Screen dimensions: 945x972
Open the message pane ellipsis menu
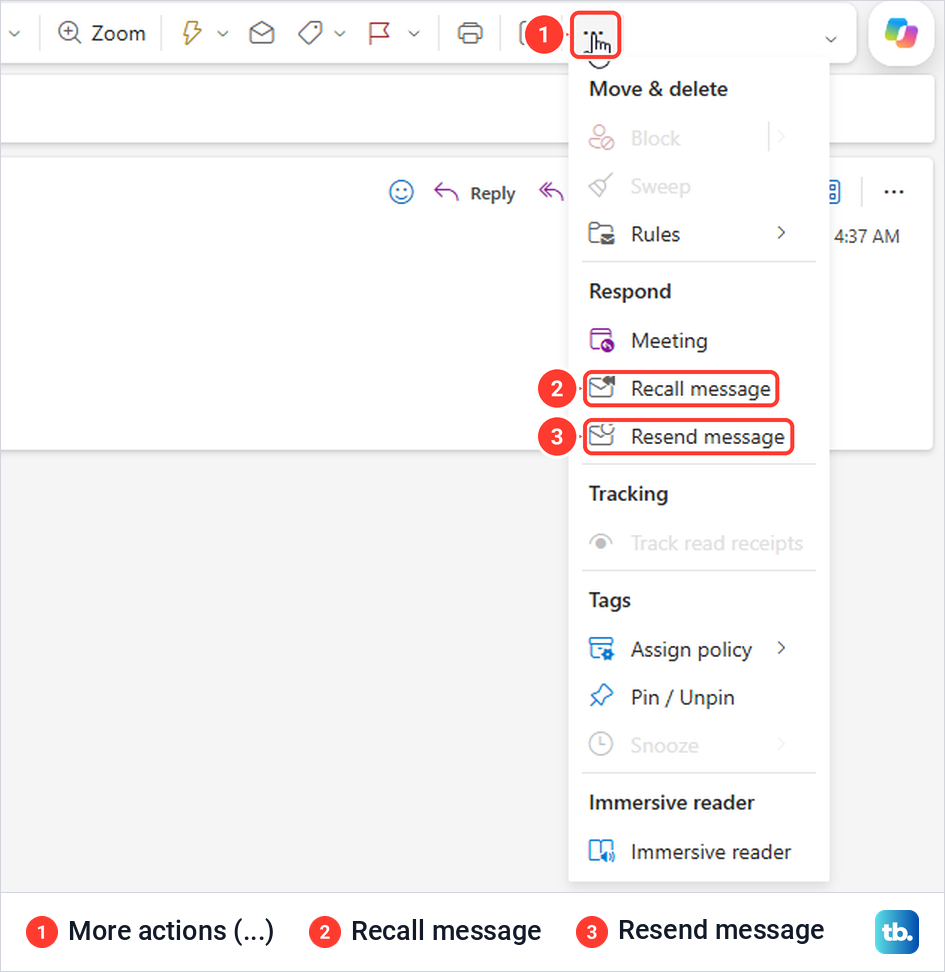(894, 192)
